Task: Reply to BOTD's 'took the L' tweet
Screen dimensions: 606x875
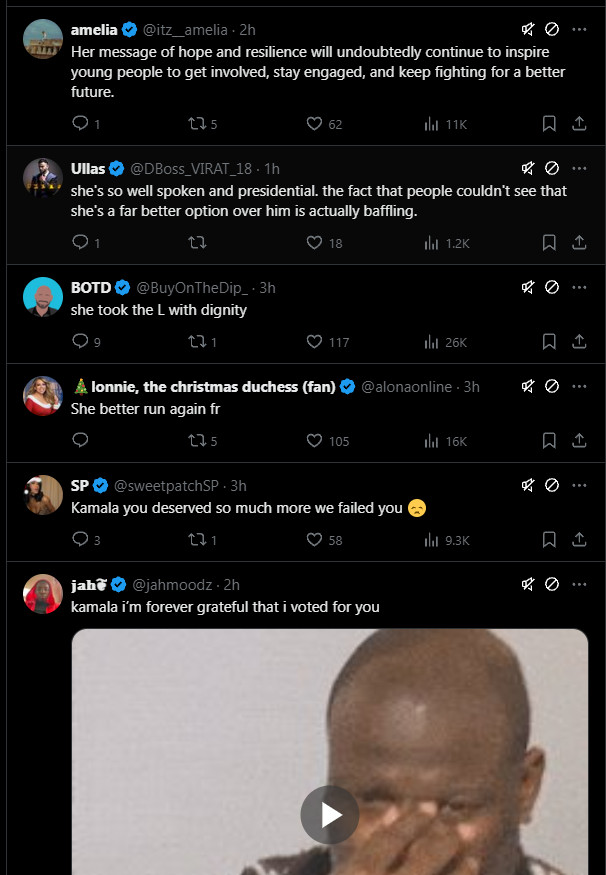Action: [81, 342]
